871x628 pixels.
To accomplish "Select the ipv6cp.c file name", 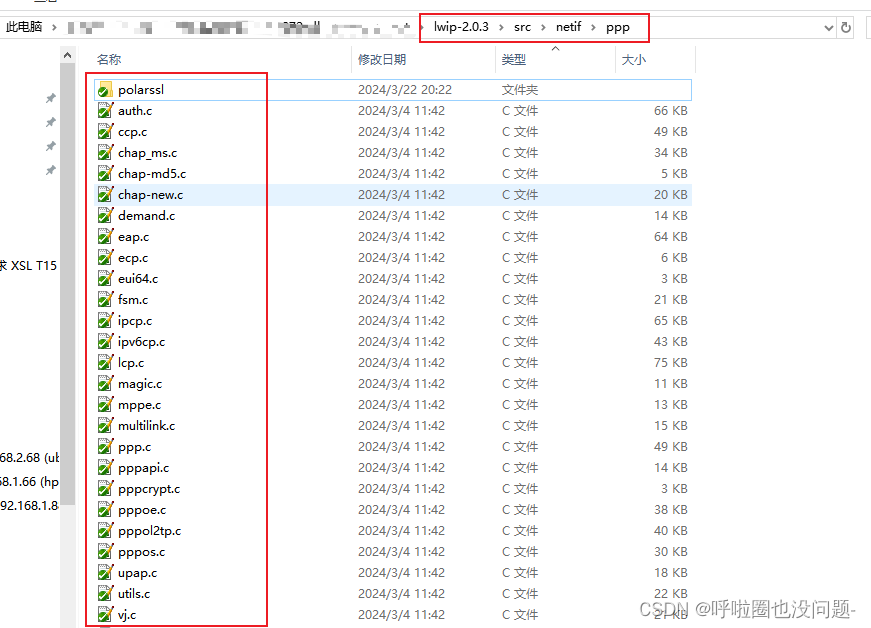I will [142, 342].
